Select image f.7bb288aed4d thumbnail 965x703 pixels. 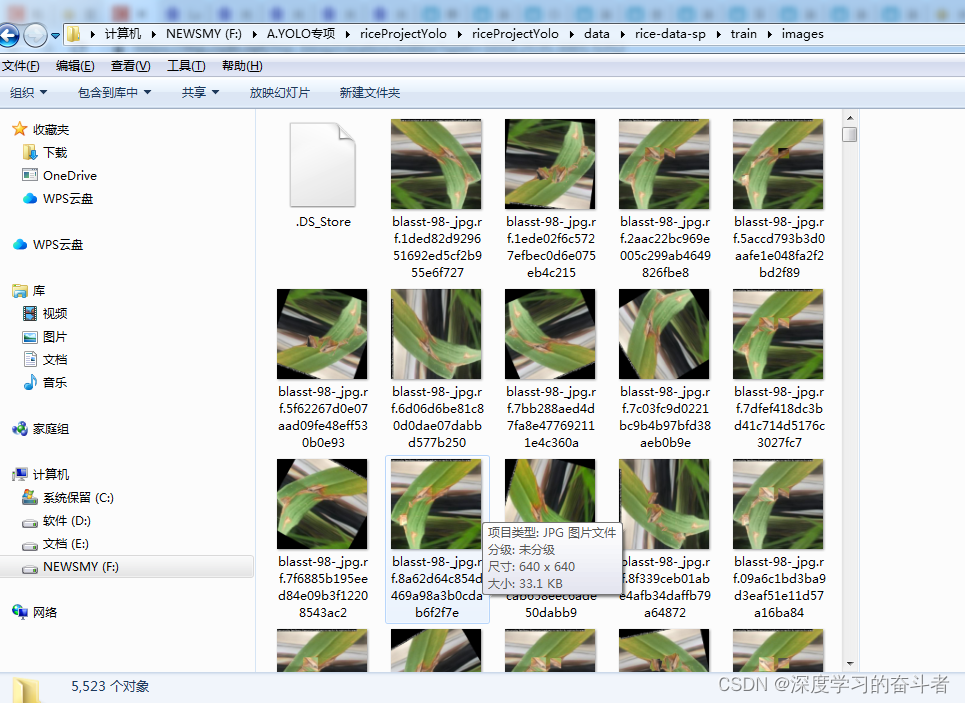point(550,334)
